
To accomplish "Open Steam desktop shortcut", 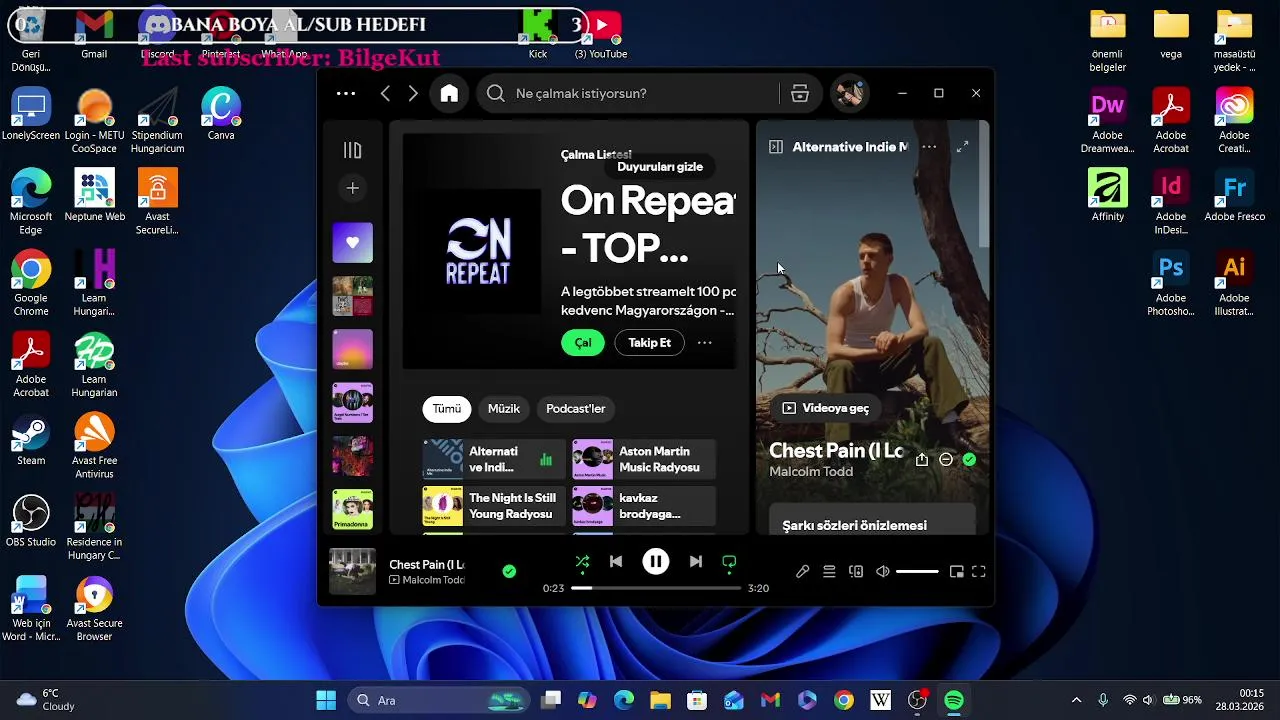I will (31, 441).
